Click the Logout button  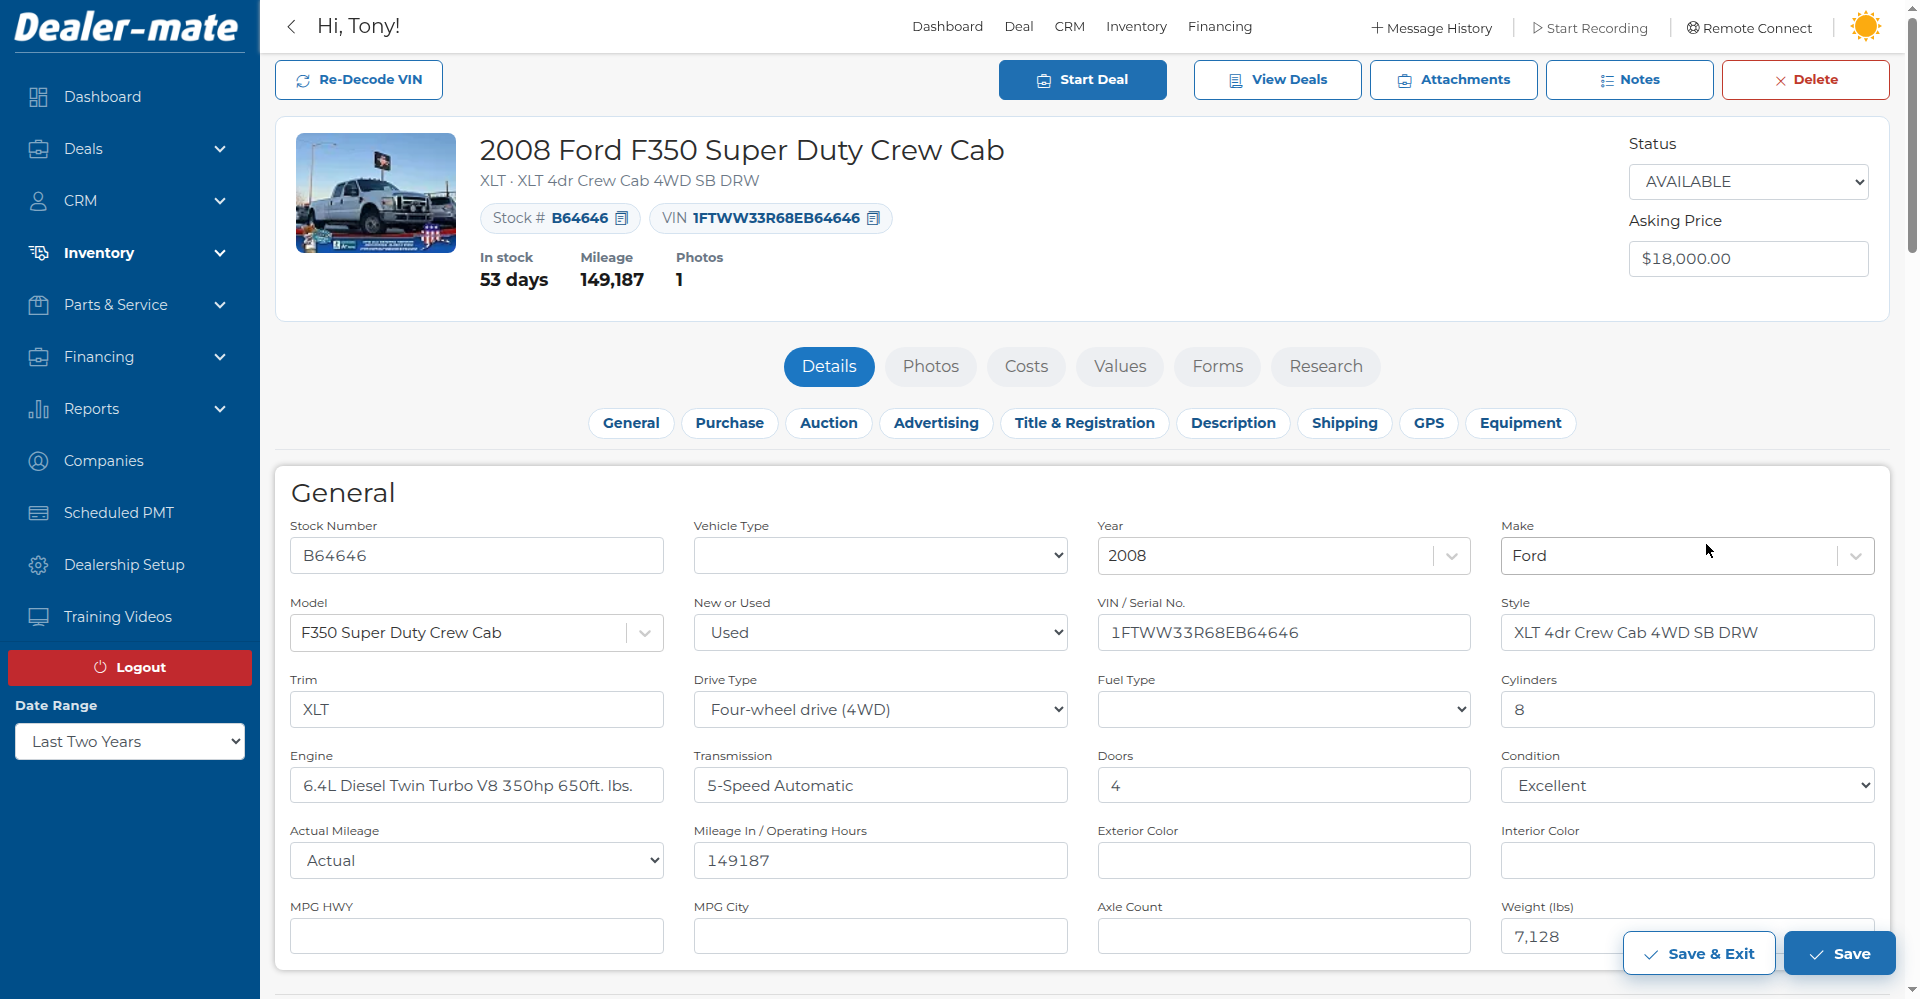coord(130,668)
